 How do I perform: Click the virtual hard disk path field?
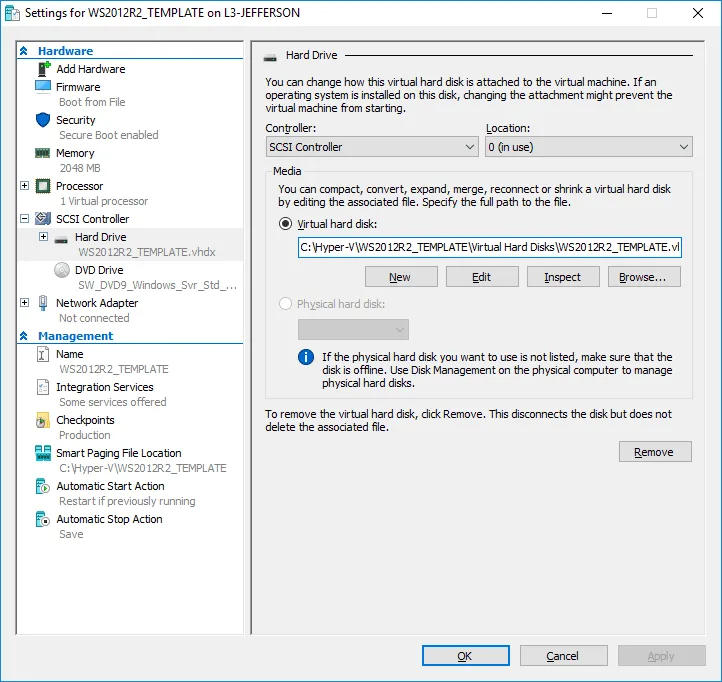489,247
